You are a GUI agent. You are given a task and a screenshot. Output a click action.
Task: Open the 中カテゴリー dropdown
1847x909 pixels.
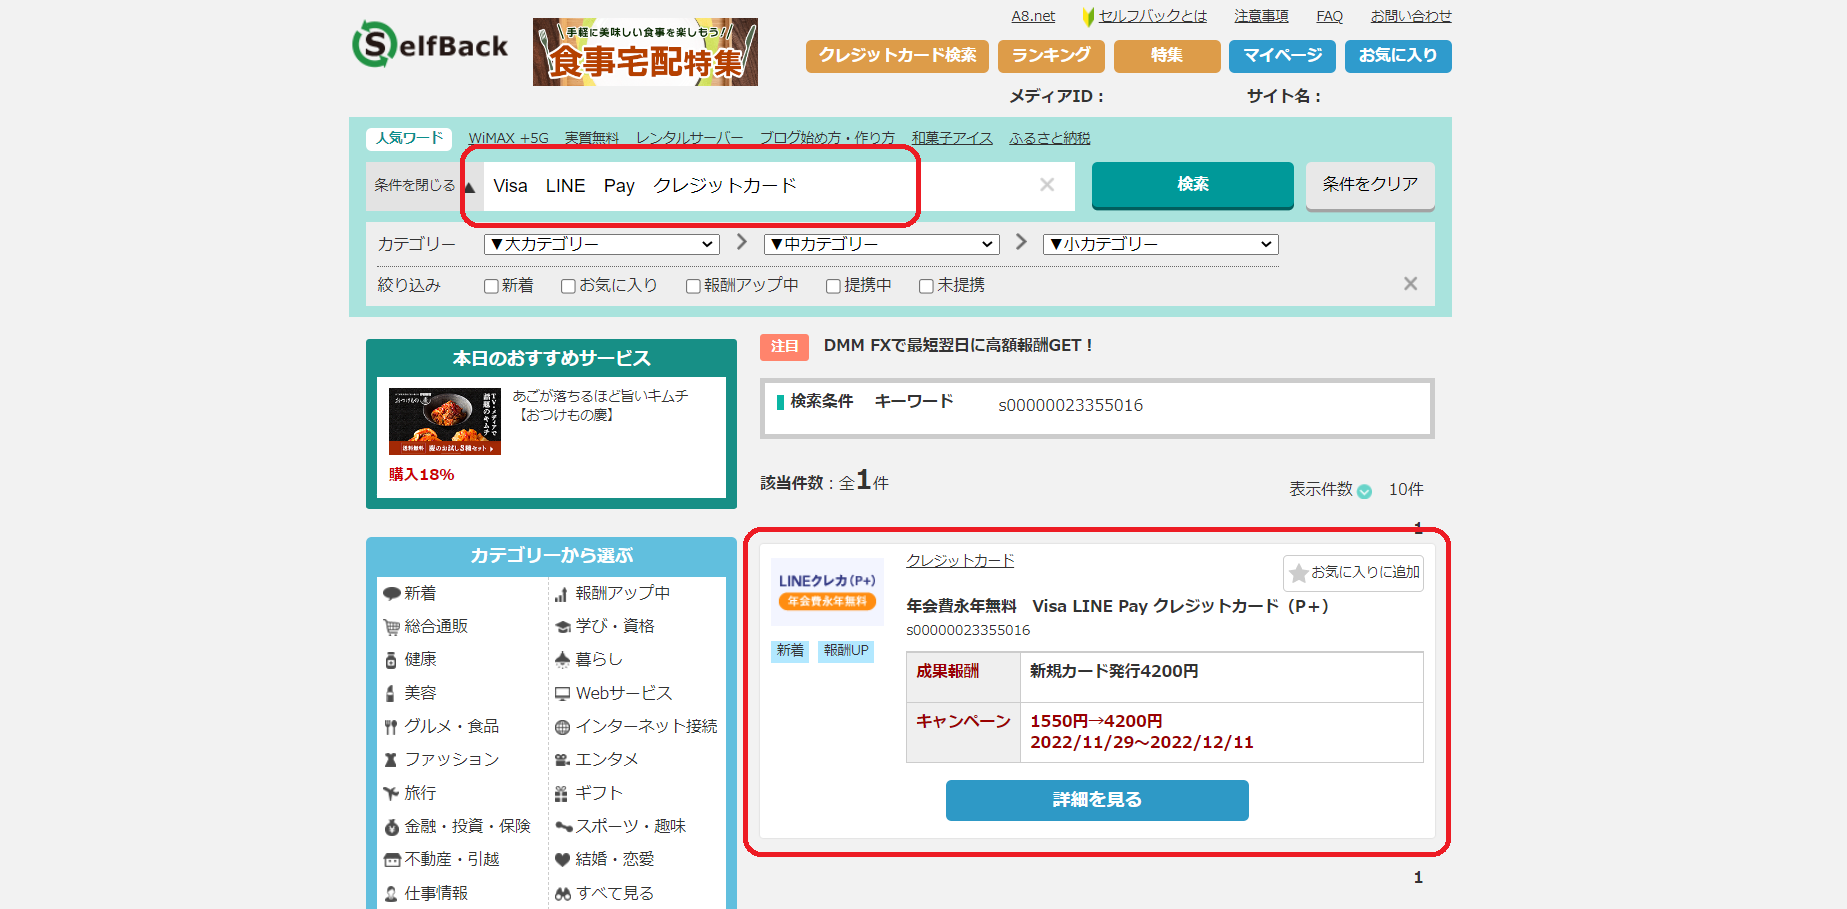pyautogui.click(x=882, y=244)
